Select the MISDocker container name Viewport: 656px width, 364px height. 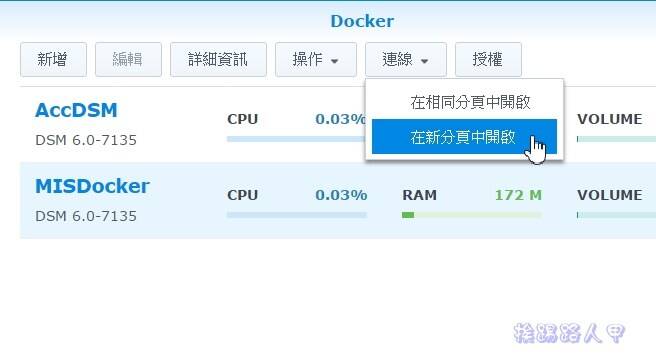coord(92,186)
